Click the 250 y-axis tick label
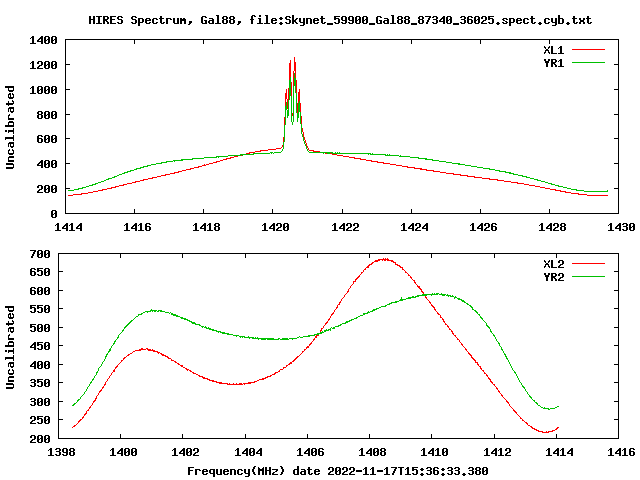640x480 pixels. click(x=40, y=420)
